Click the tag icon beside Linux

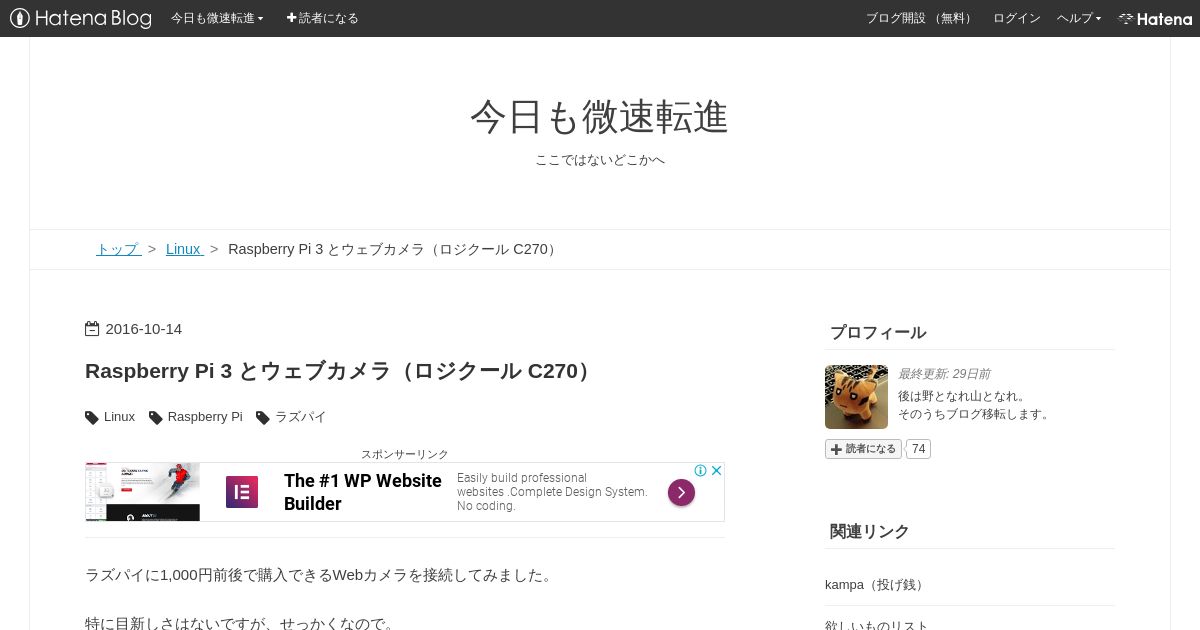(x=92, y=417)
